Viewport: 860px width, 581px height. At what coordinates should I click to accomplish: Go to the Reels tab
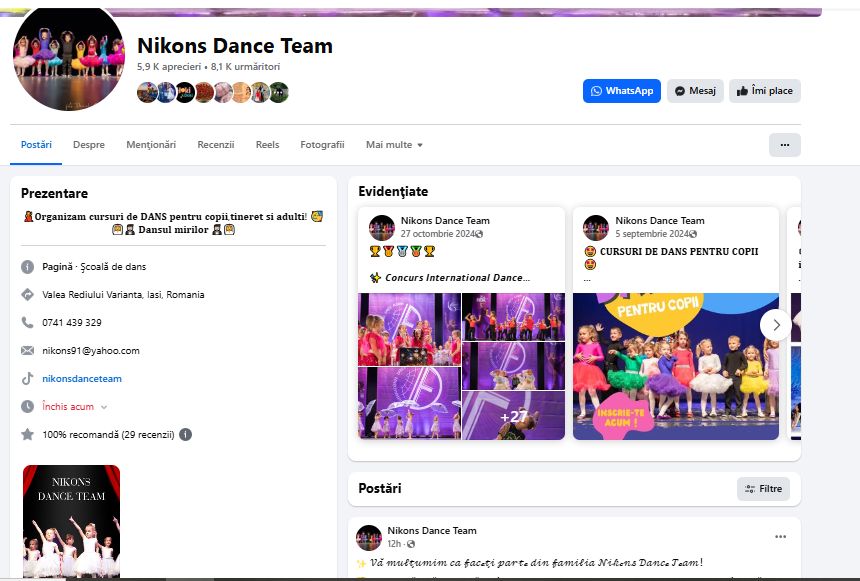pyautogui.click(x=267, y=145)
